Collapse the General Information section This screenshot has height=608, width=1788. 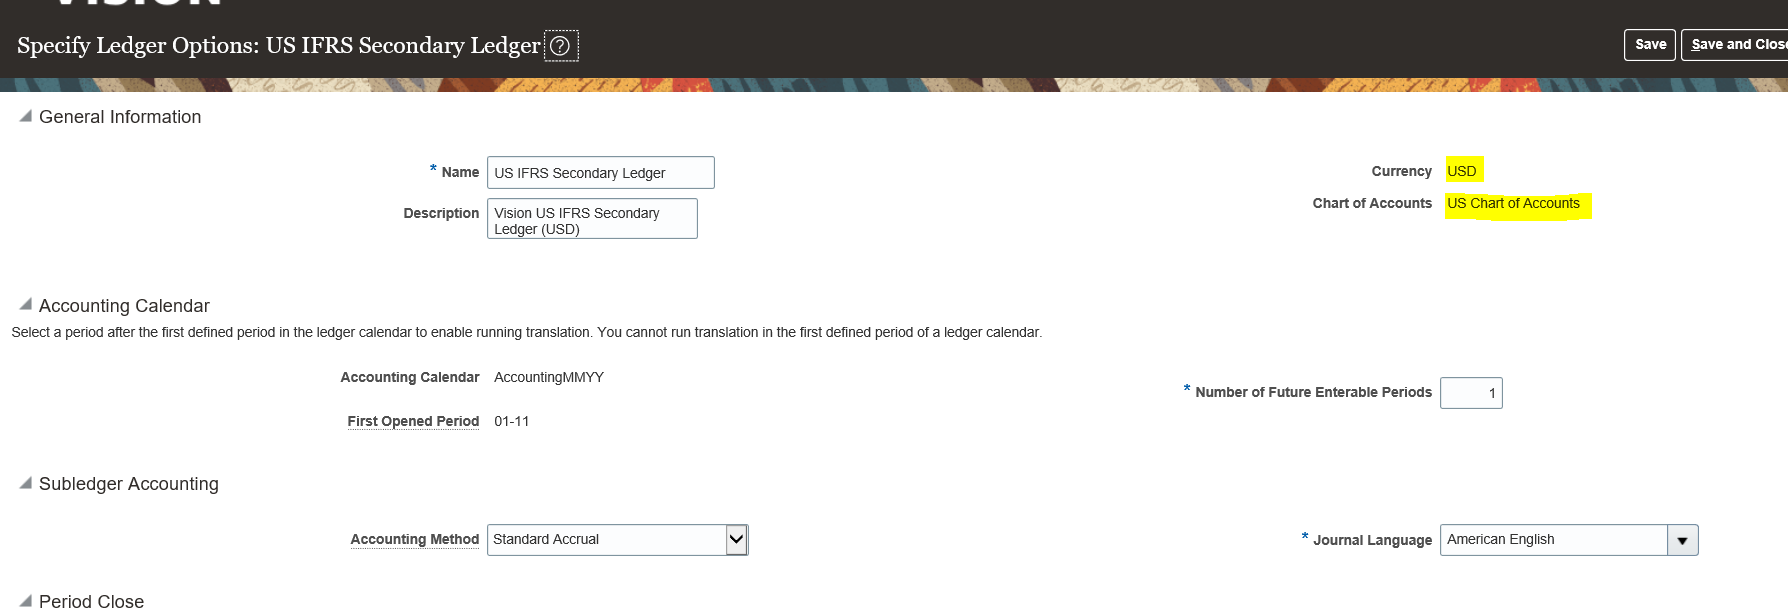(x=26, y=117)
